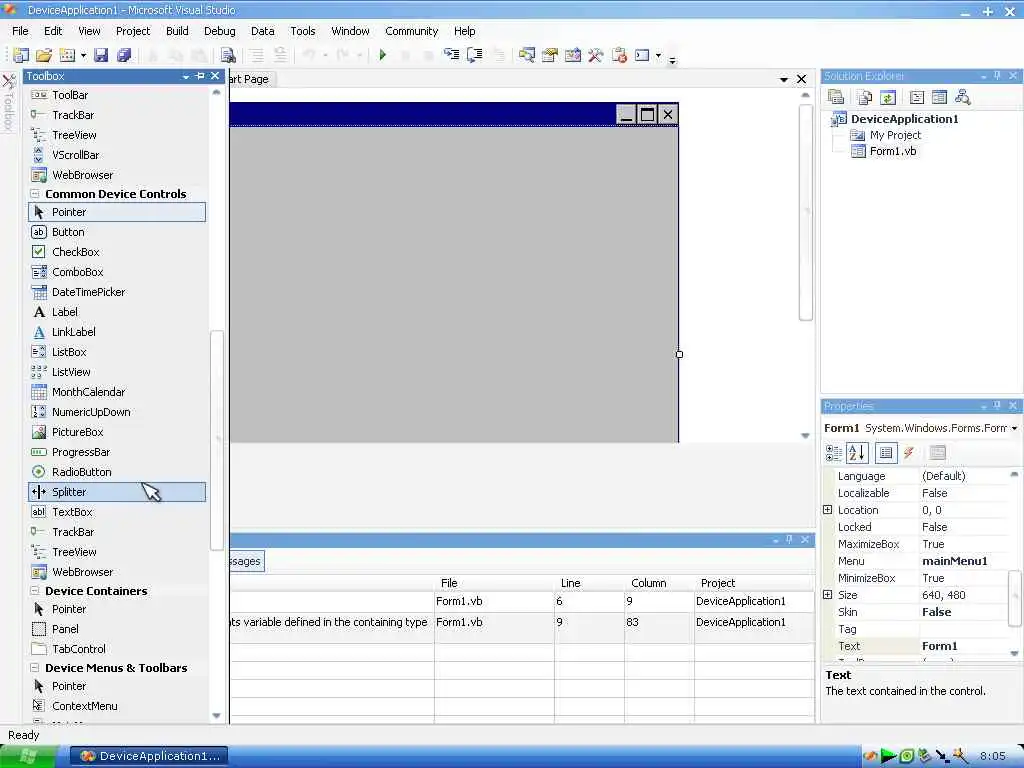
Task: Click the Toolbox scroll-down arrow
Action: point(216,716)
